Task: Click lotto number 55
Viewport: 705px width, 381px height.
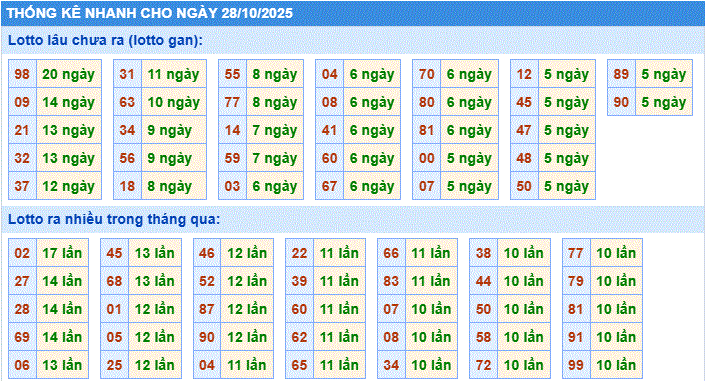Action: point(232,74)
